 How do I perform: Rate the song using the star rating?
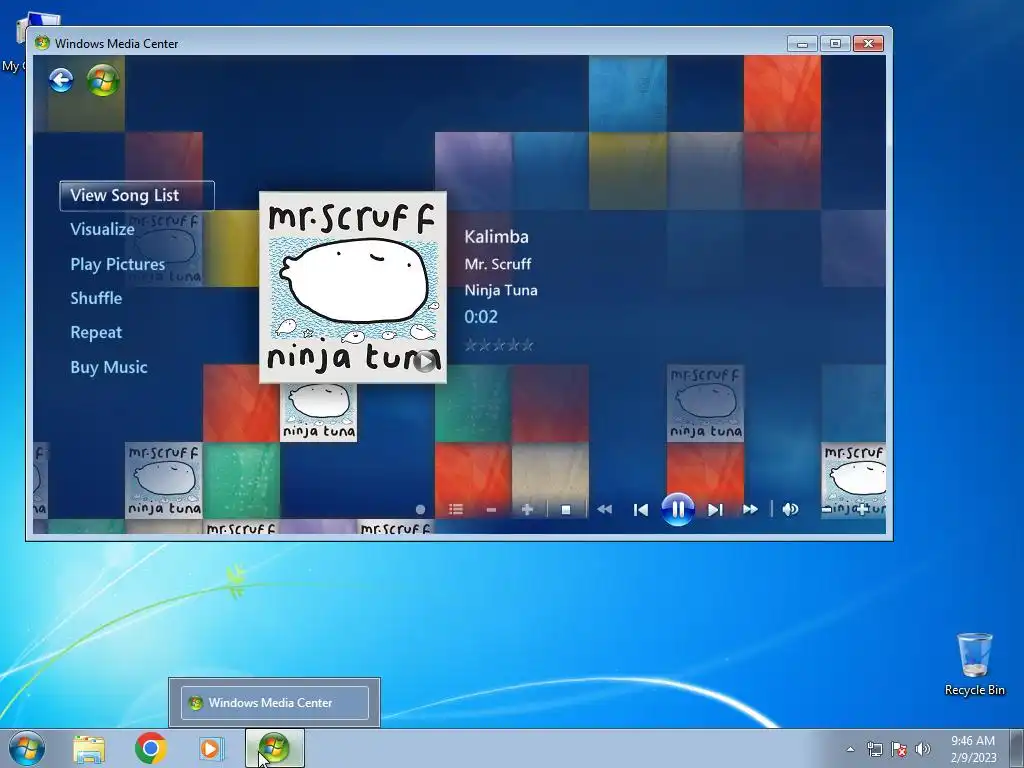coord(499,345)
